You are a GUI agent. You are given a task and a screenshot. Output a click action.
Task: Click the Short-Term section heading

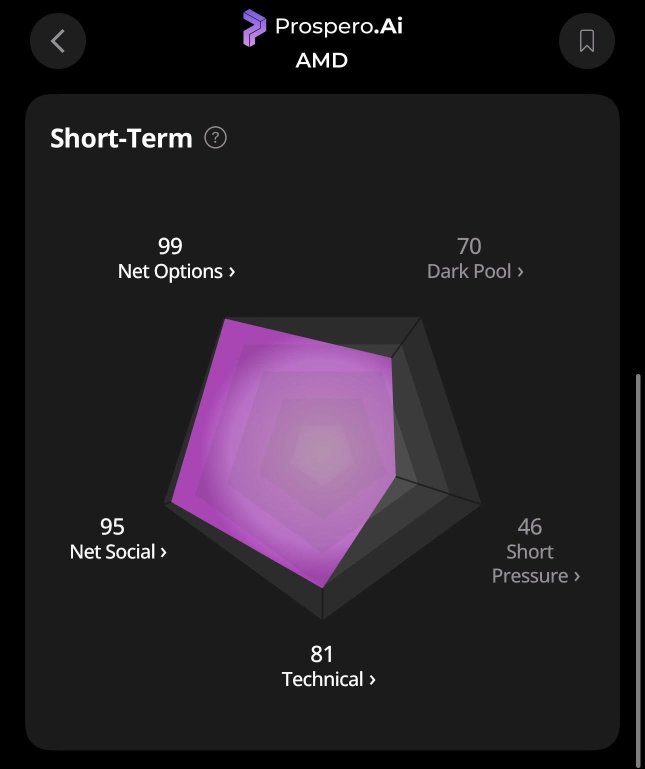point(121,138)
